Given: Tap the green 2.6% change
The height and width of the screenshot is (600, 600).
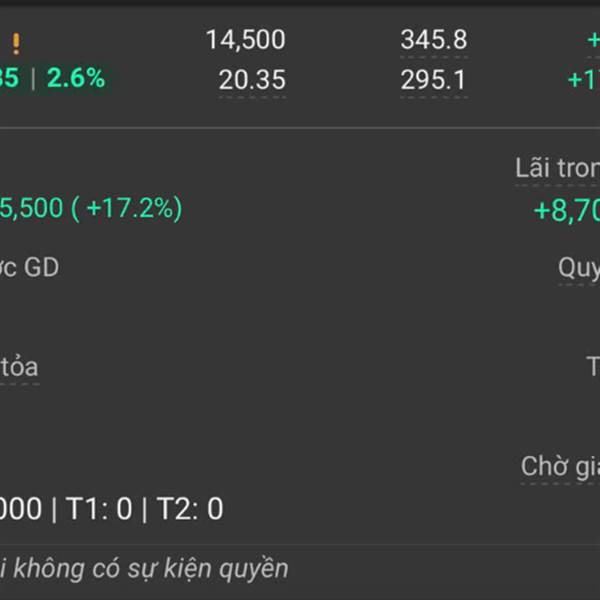Looking at the screenshot, I should [x=76, y=78].
